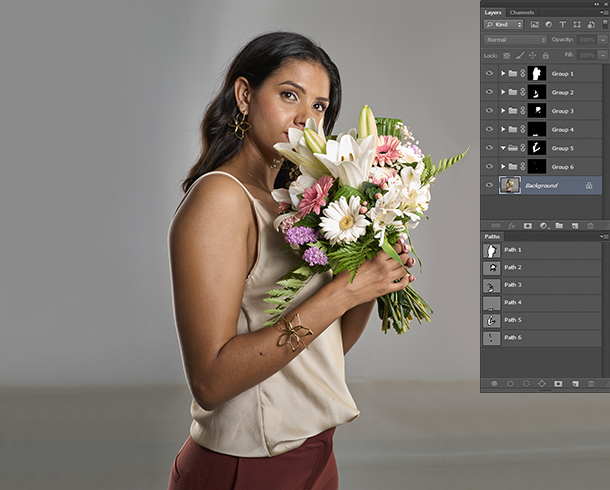Toggle the layer filtering switch
Screen dimensions: 610x490
[605, 24]
